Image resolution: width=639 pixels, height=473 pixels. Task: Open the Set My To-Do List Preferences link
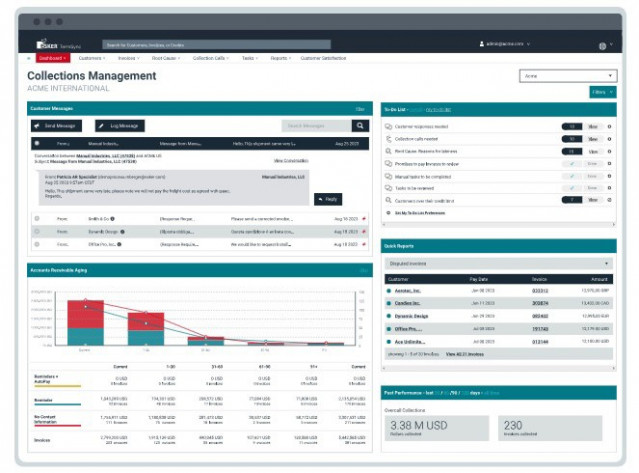(420, 213)
